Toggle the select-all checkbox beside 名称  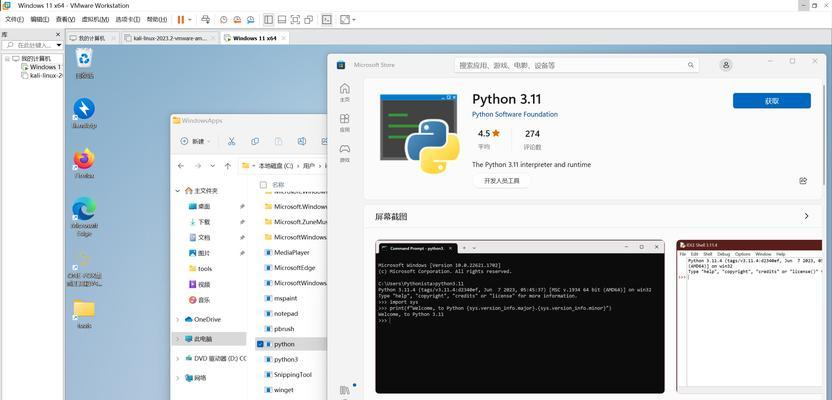coord(263,185)
